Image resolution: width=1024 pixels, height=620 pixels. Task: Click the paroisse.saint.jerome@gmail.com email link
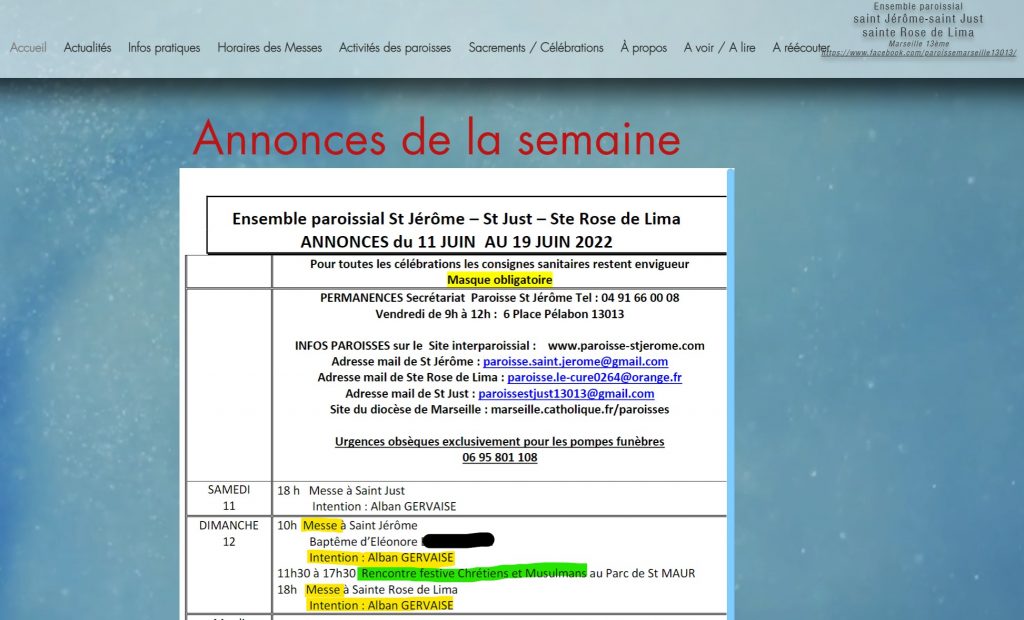[575, 361]
